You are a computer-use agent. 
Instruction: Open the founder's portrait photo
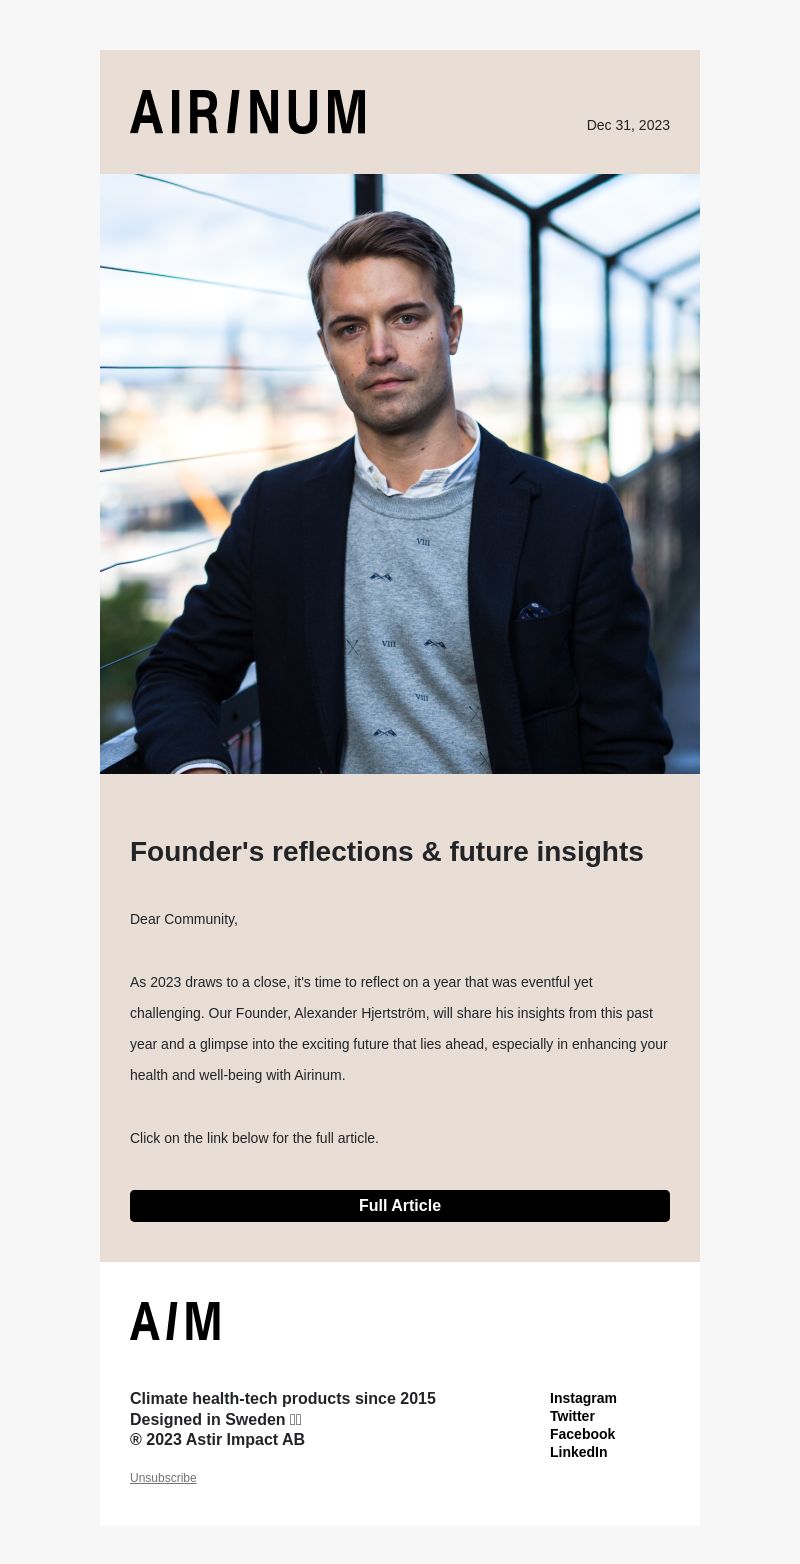pos(400,474)
